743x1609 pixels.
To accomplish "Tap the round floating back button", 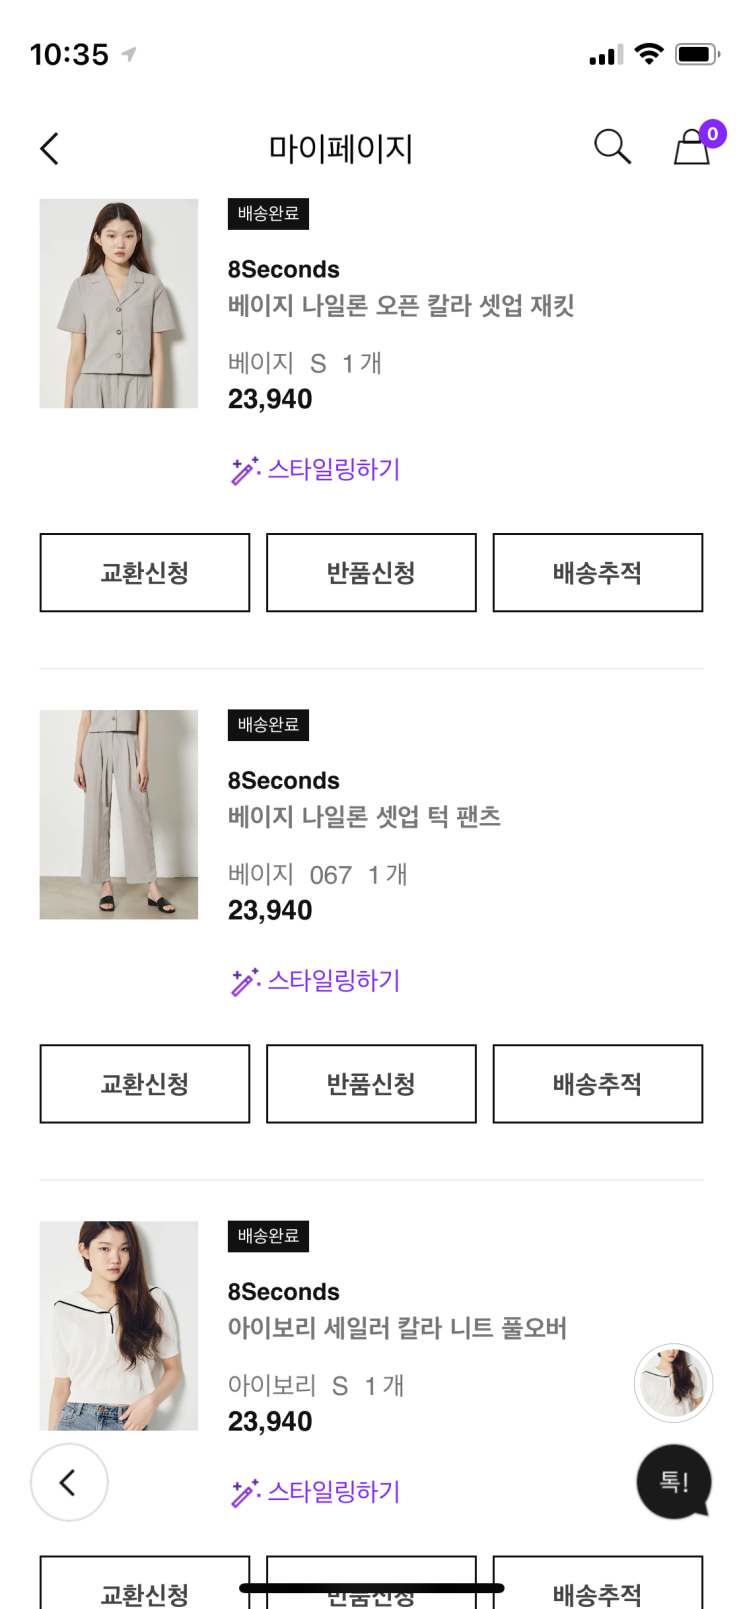I will pos(69,1482).
